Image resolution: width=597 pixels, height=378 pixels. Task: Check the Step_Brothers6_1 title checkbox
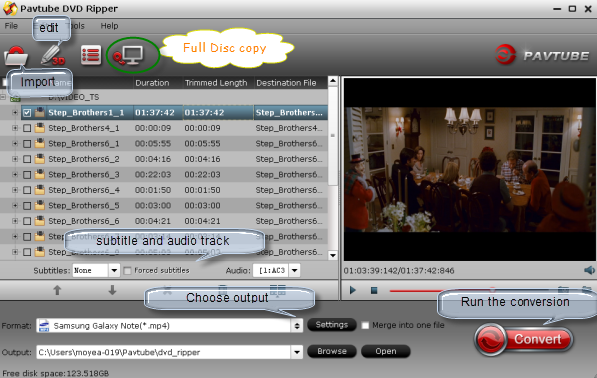[x=27, y=144]
